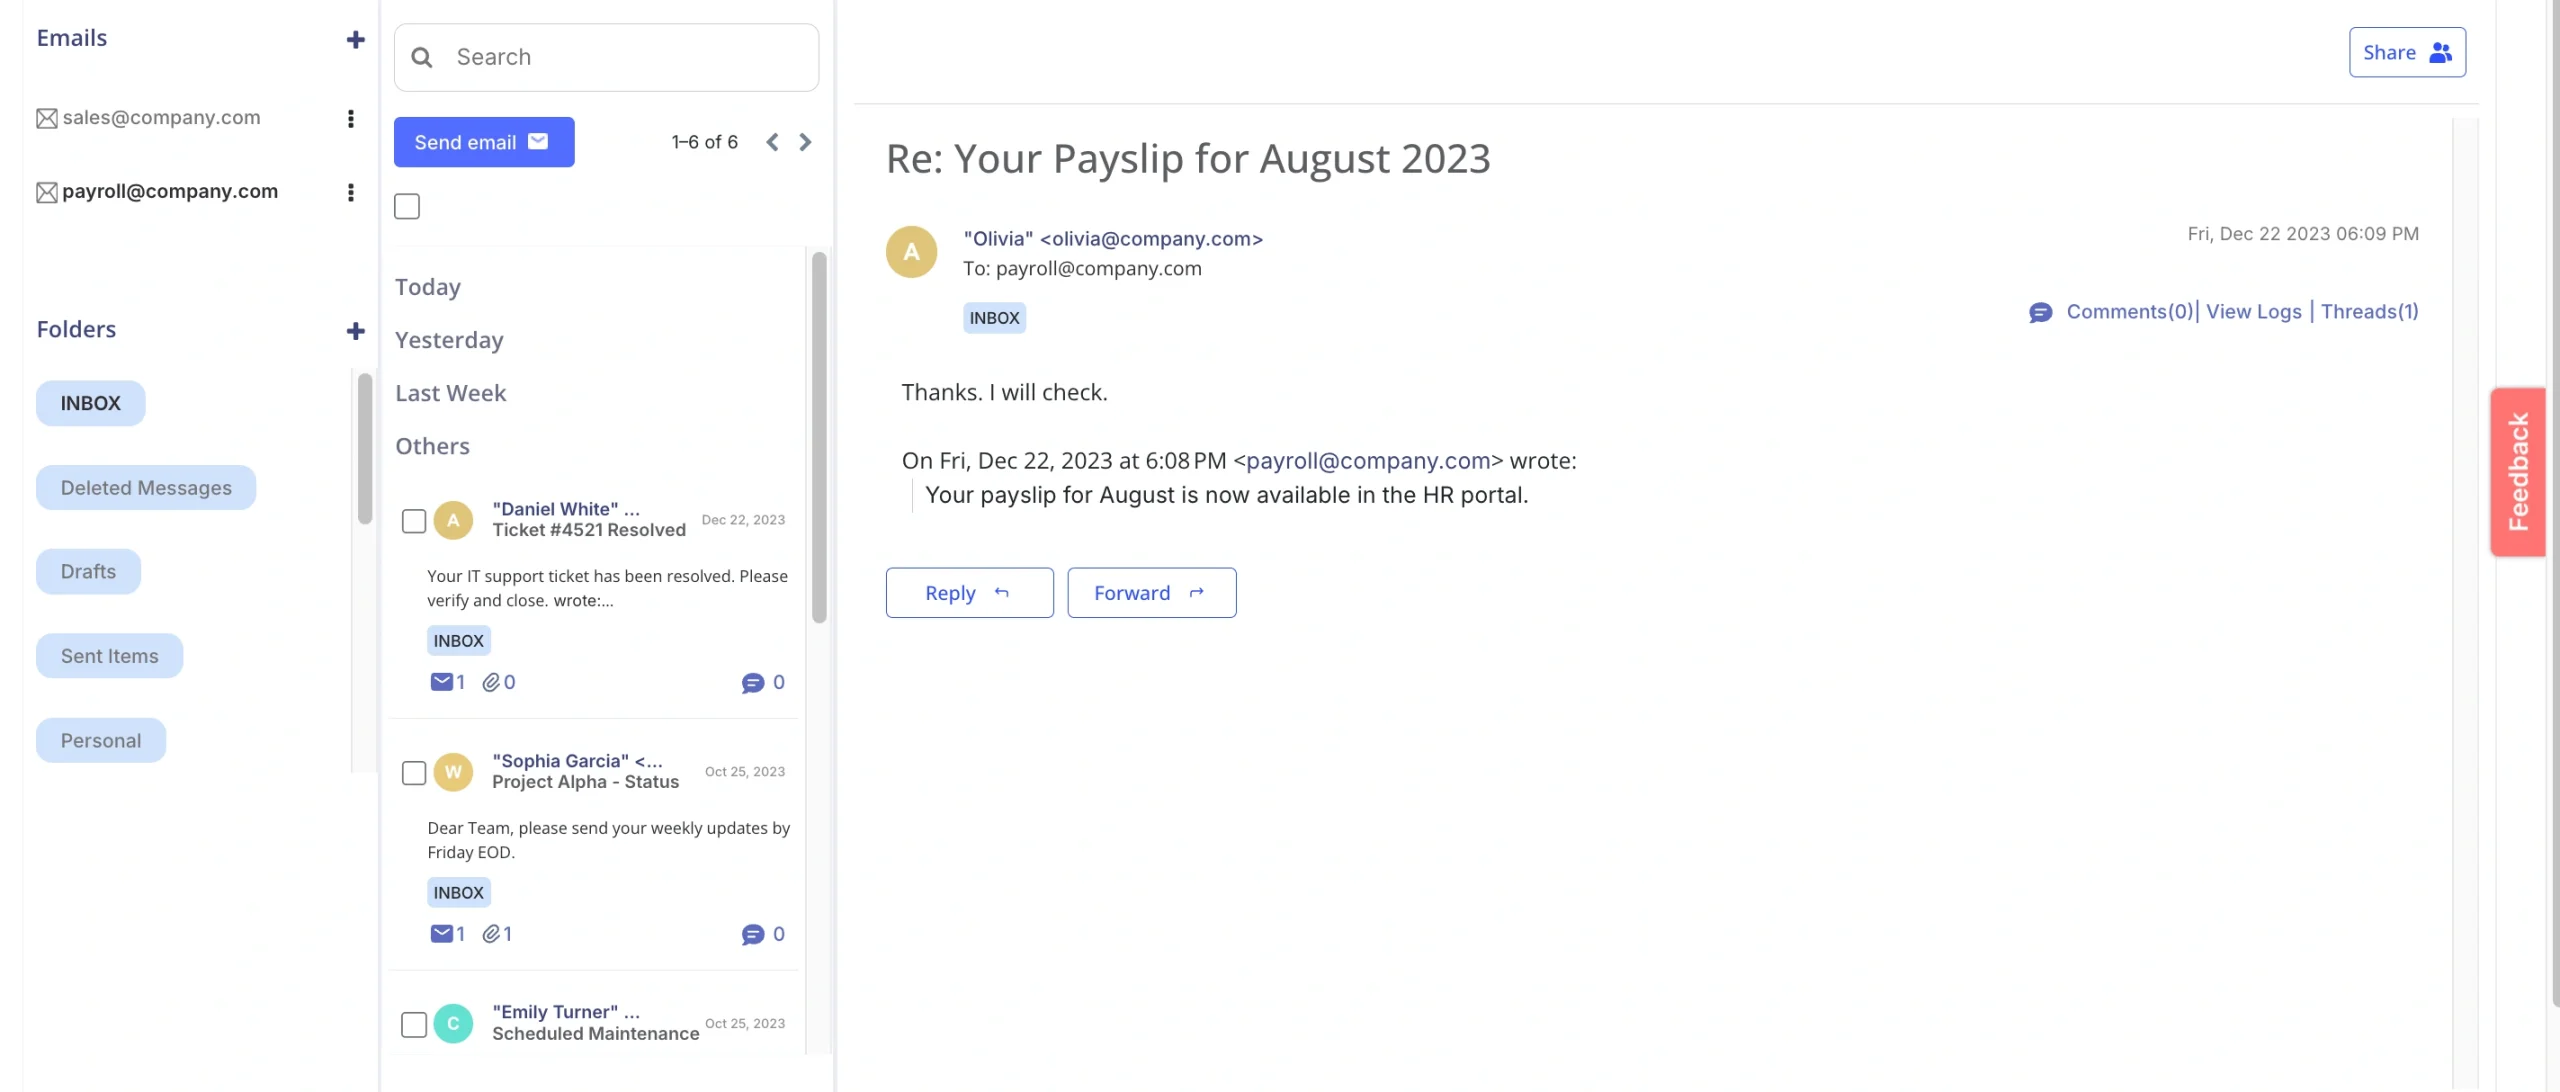Expand the Others section in the email list
This screenshot has width=2560, height=1092.
pyautogui.click(x=432, y=446)
